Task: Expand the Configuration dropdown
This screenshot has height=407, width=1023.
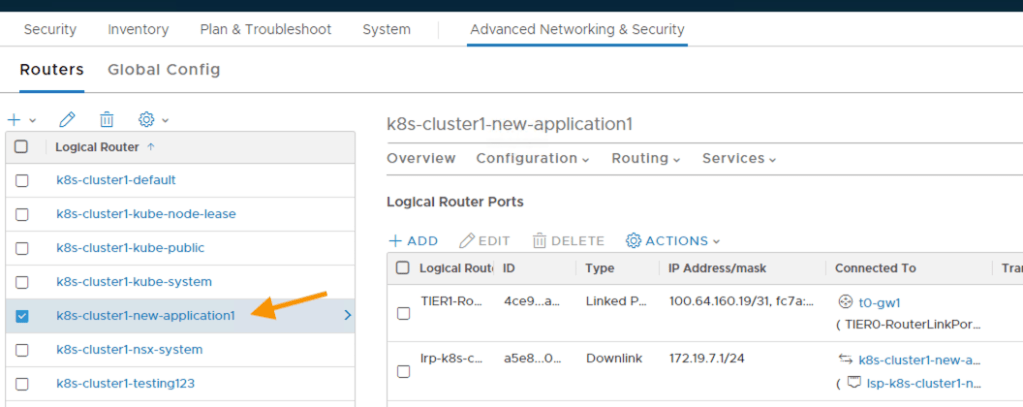Action: [532, 158]
